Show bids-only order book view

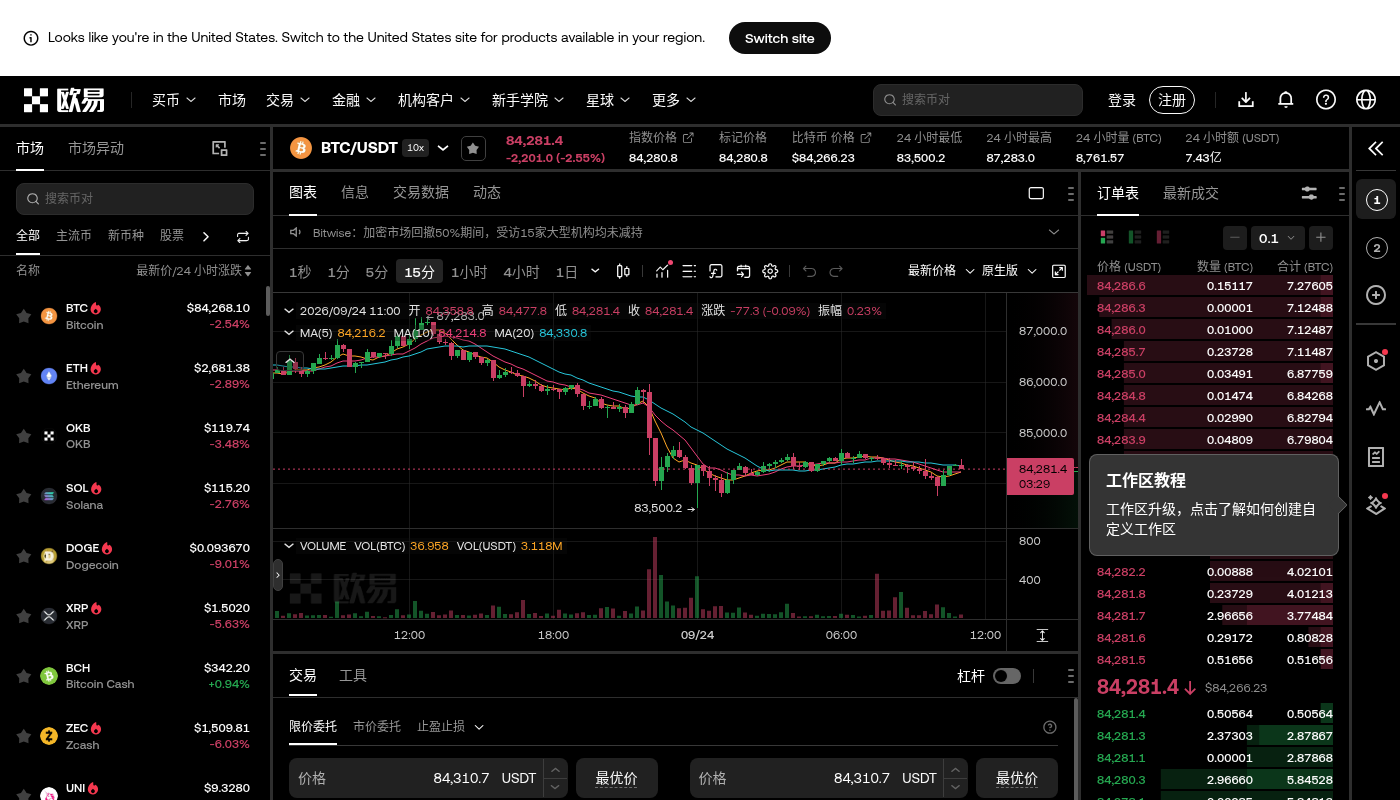pos(1135,237)
